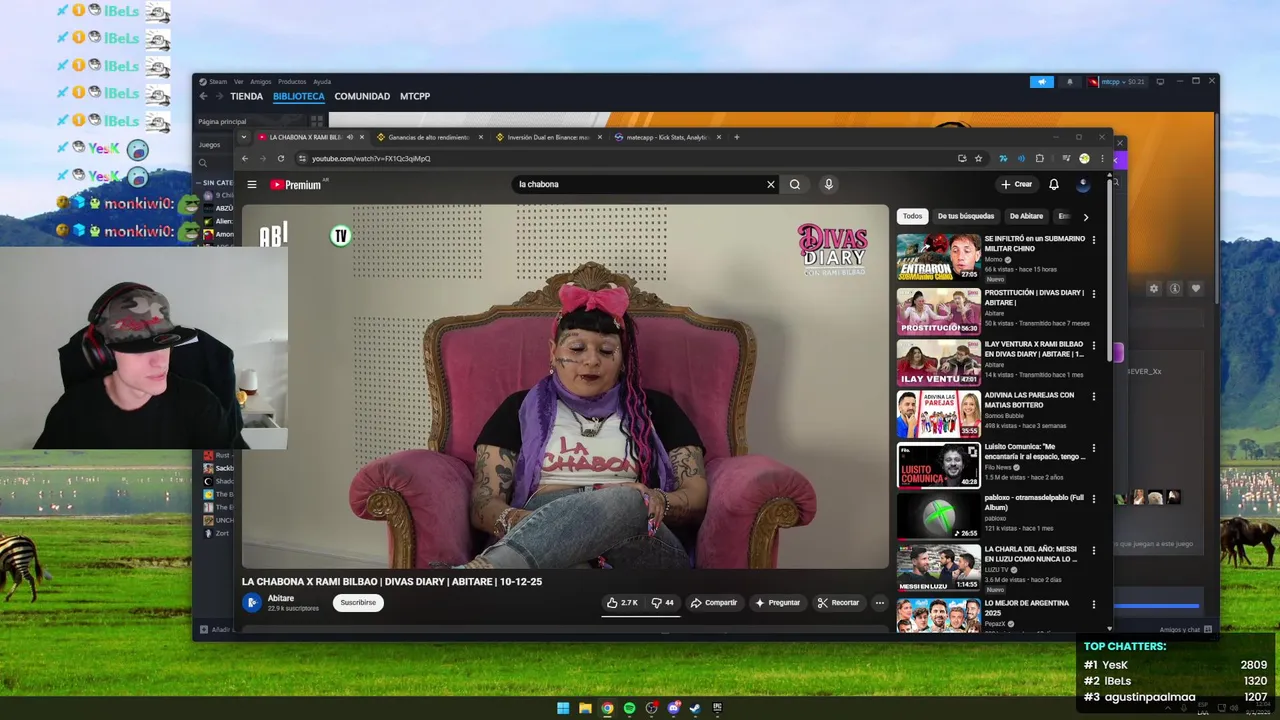Open options for ILAY VENTURA video
1280x720 pixels.
coord(1094,345)
